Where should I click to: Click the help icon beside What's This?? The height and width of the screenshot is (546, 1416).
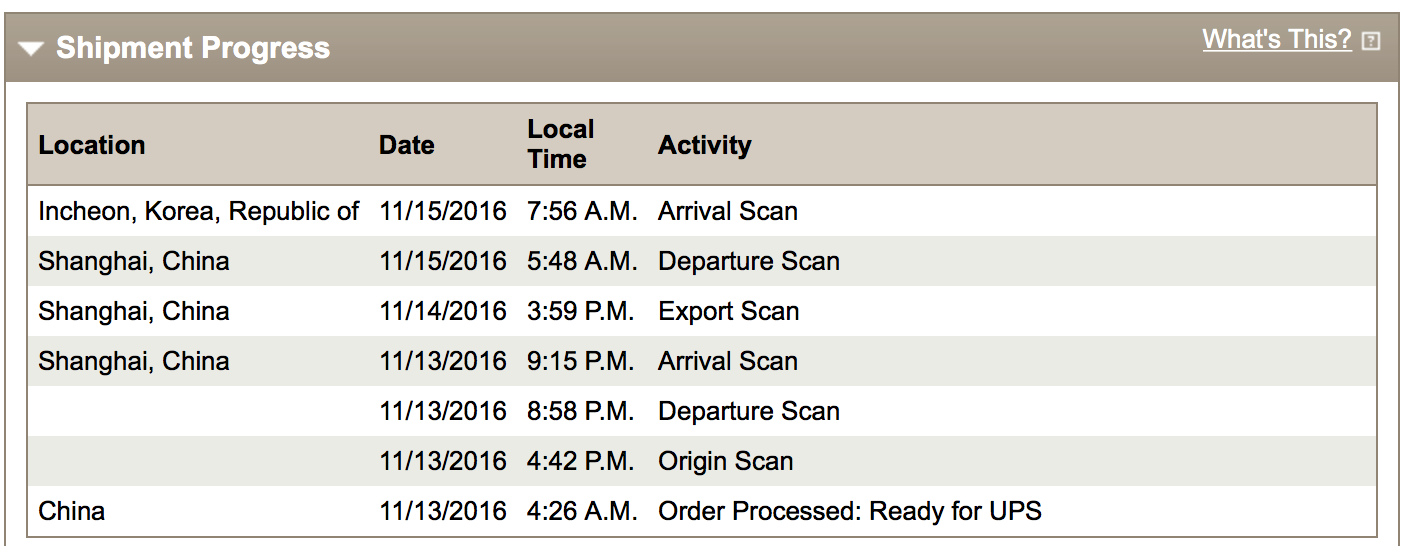pyautogui.click(x=1371, y=41)
